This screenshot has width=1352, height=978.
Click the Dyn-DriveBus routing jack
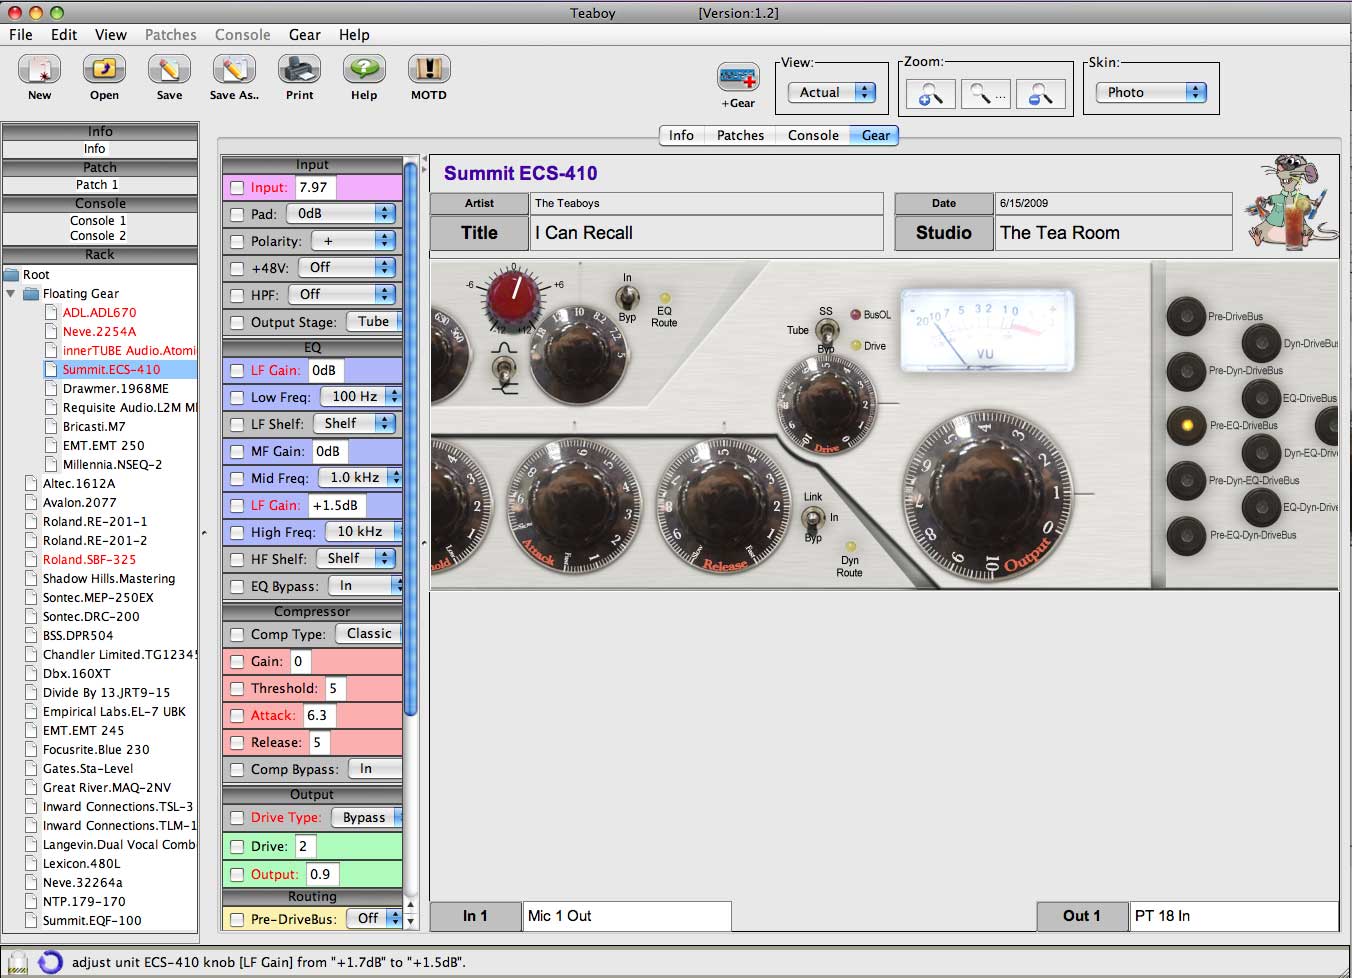tap(1261, 343)
